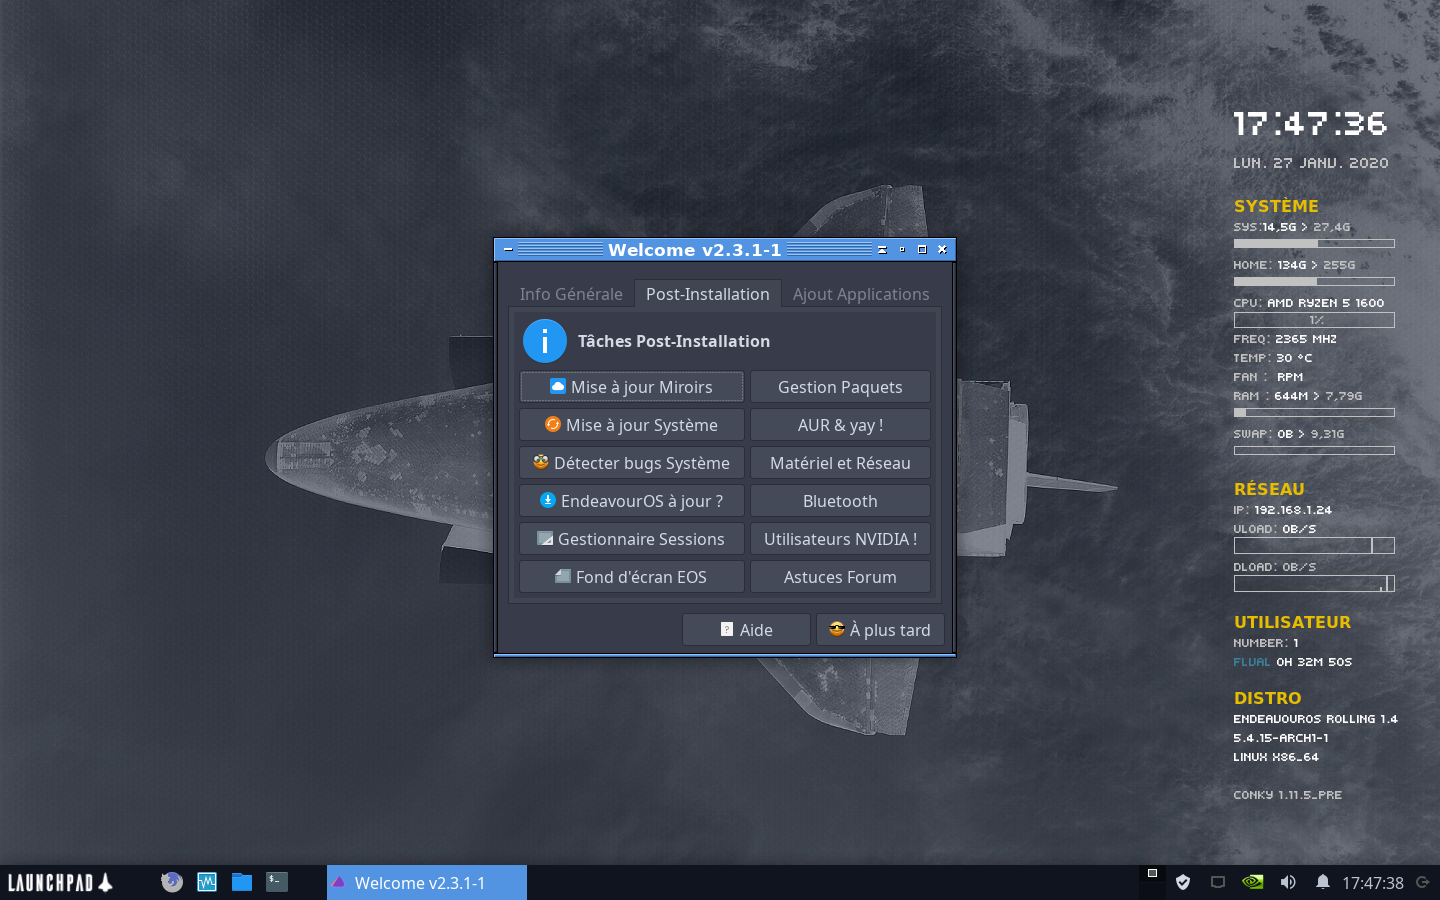Click the CPU: AMD RYZEN 5 1600 line
1440x900 pixels.
click(1309, 303)
